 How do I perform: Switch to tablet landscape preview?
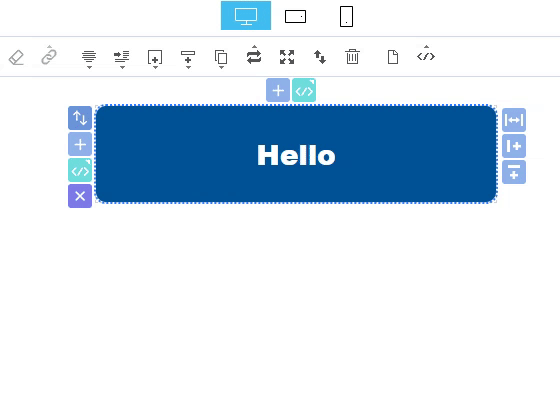[x=295, y=16]
